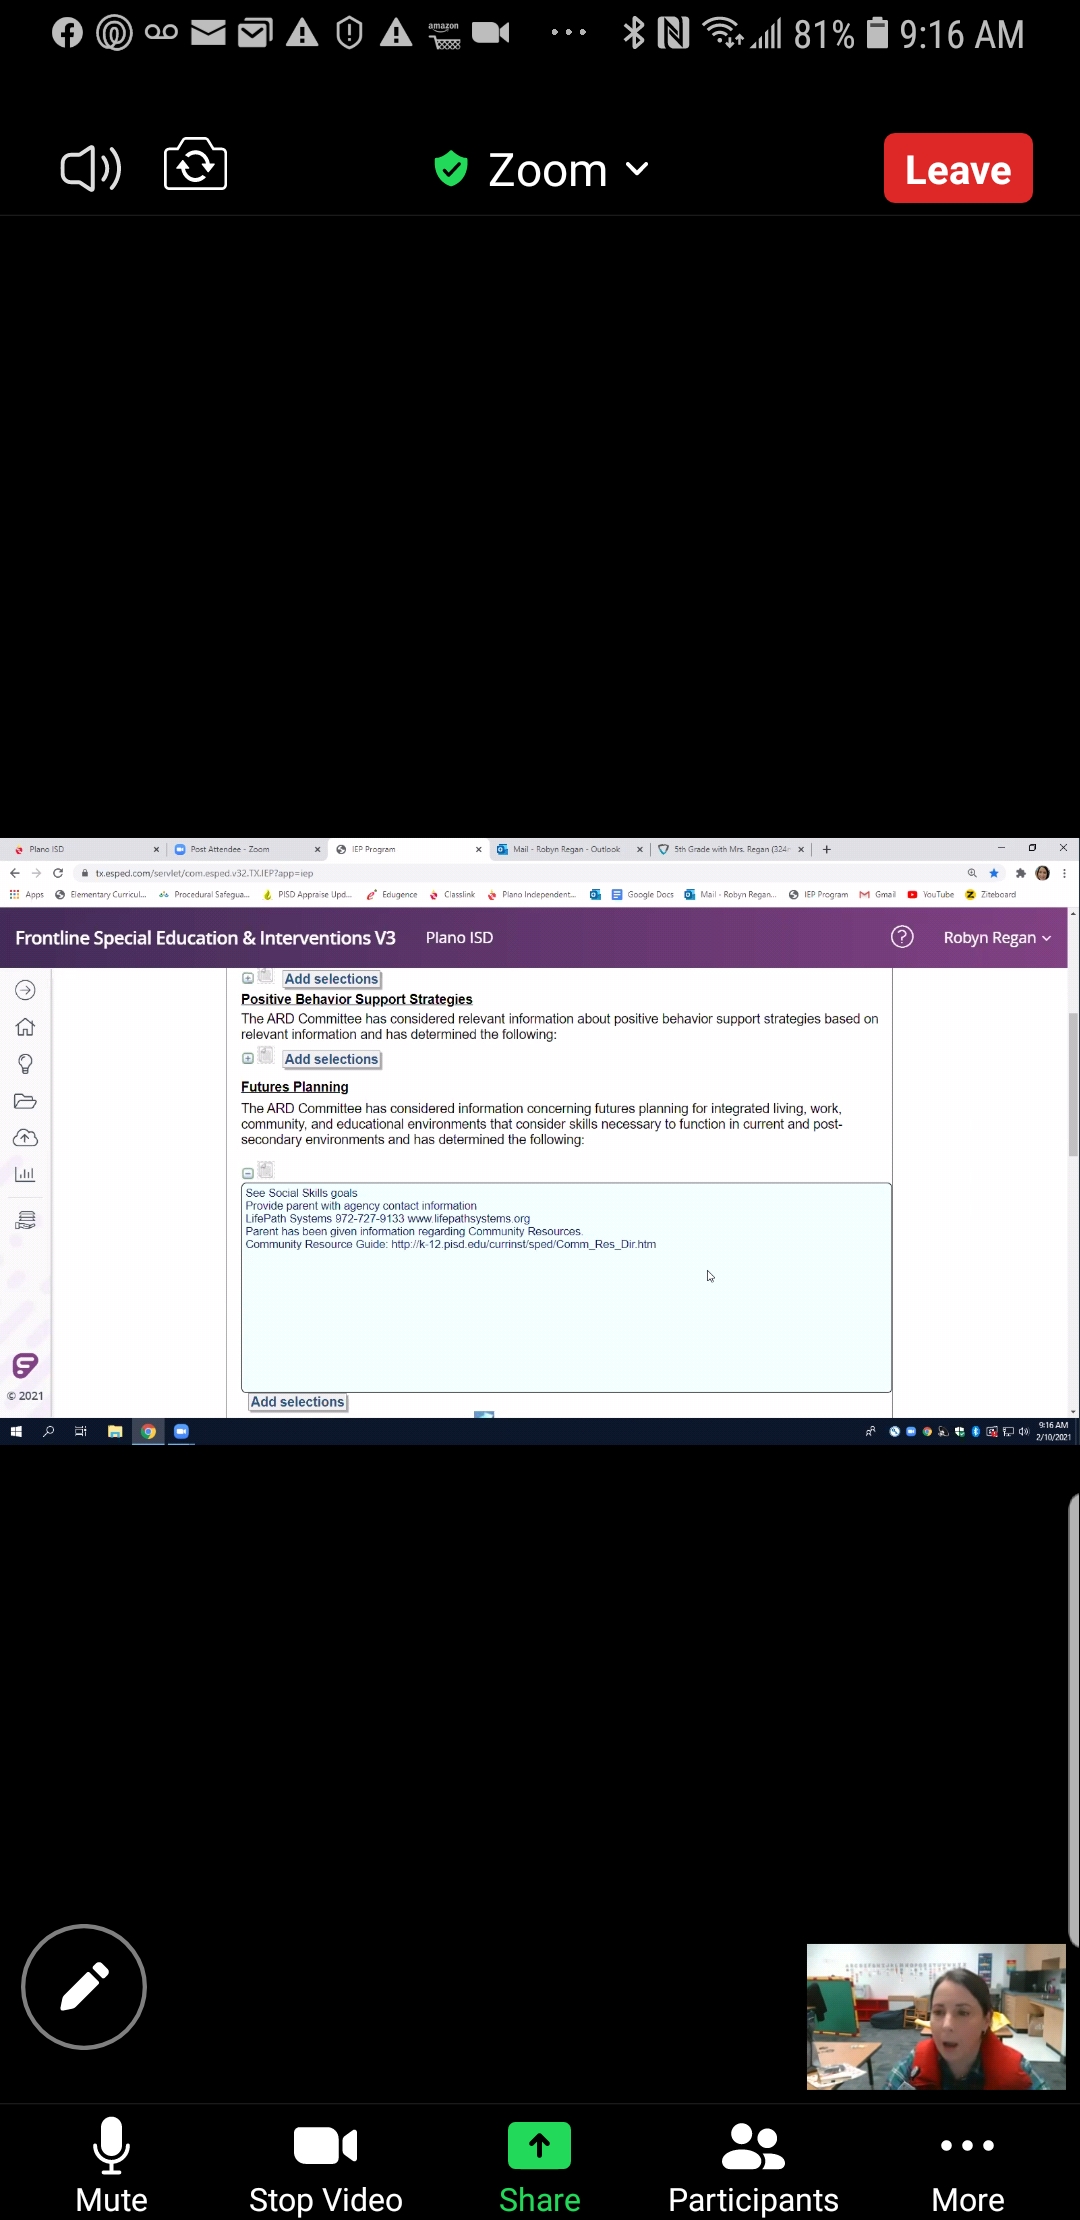
Task: Click the home icon in Frontline sidebar
Action: tap(25, 1027)
